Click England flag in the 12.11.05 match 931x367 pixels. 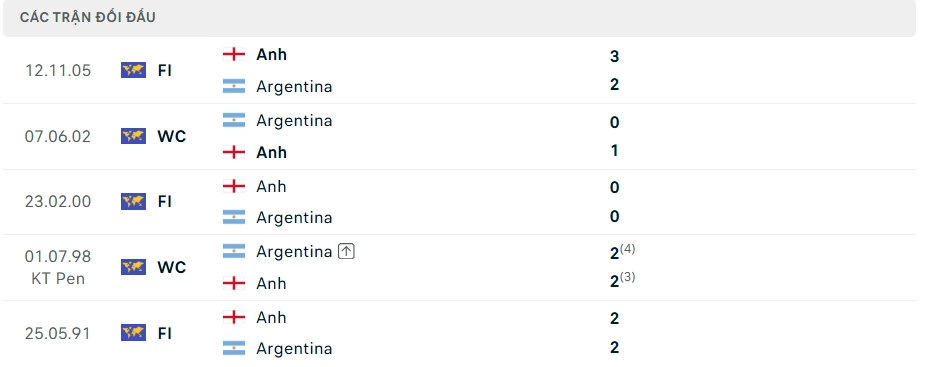[x=234, y=54]
